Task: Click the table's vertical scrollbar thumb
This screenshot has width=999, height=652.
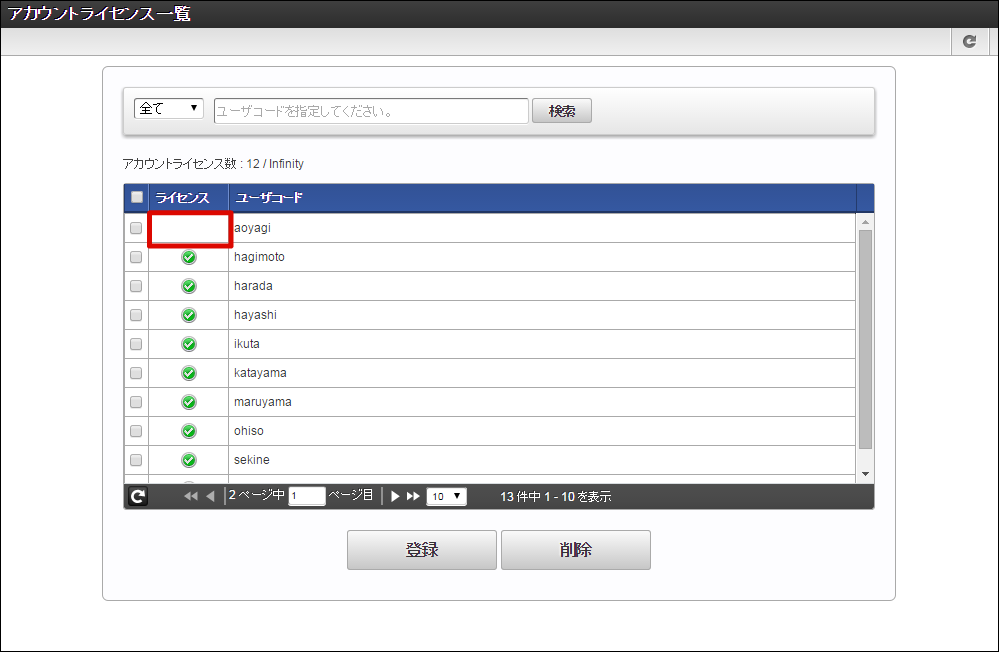Action: point(865,339)
